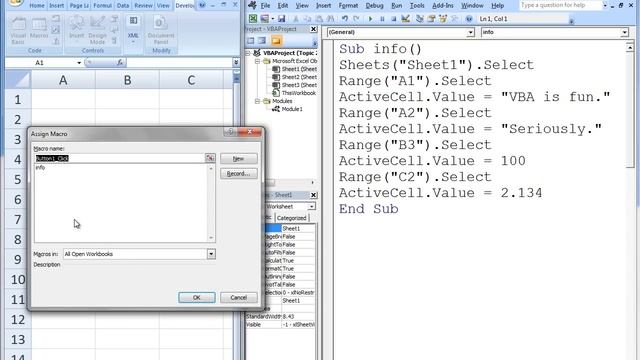Save the VBA project with the disk icon

coord(282,19)
